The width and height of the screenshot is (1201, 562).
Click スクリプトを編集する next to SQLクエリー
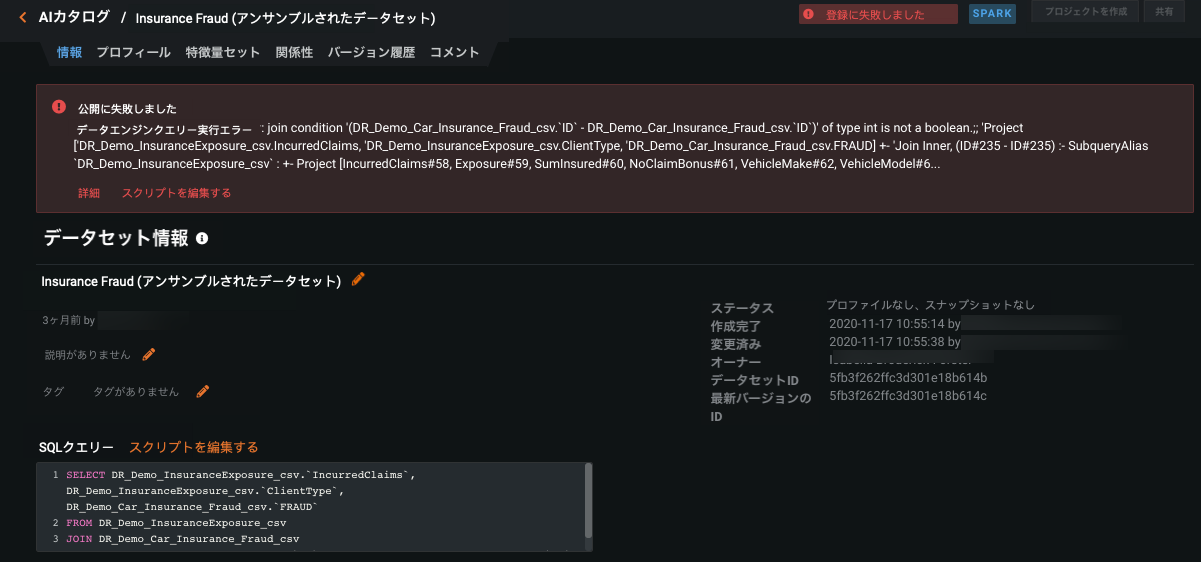194,447
